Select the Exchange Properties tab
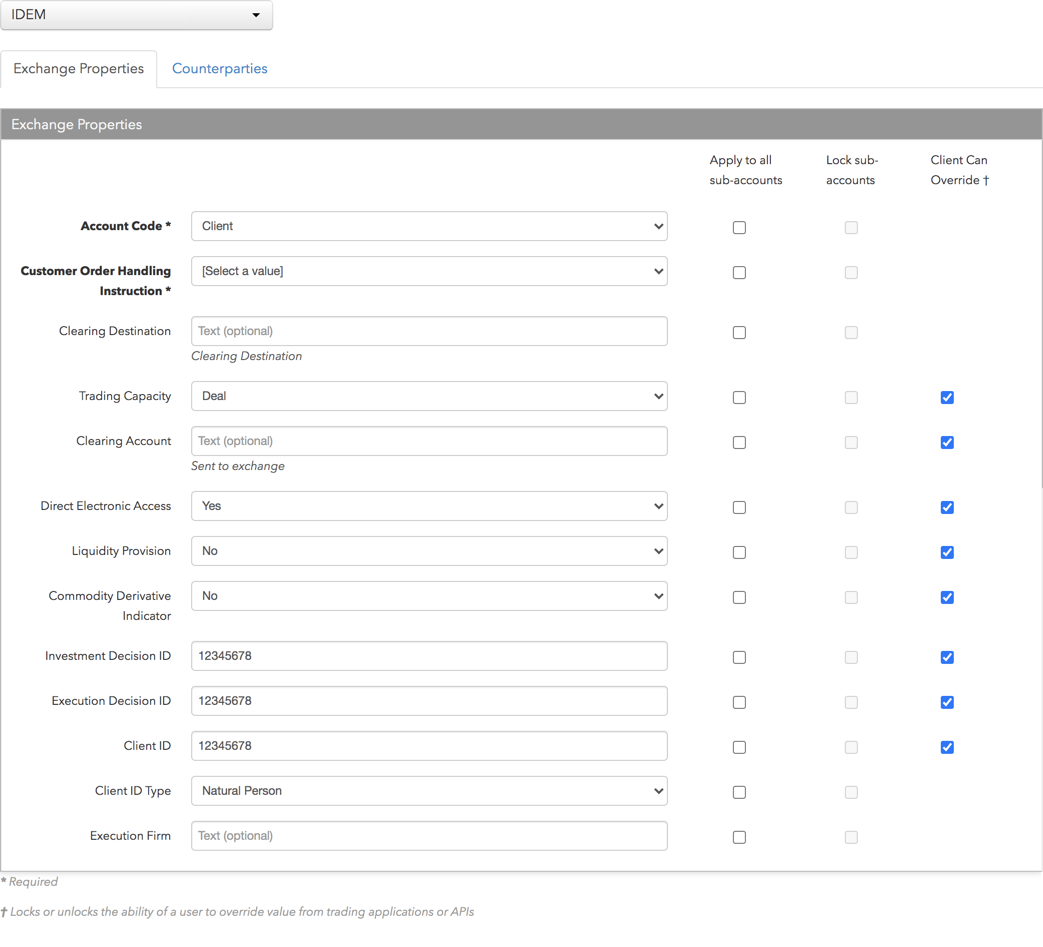 click(x=78, y=68)
